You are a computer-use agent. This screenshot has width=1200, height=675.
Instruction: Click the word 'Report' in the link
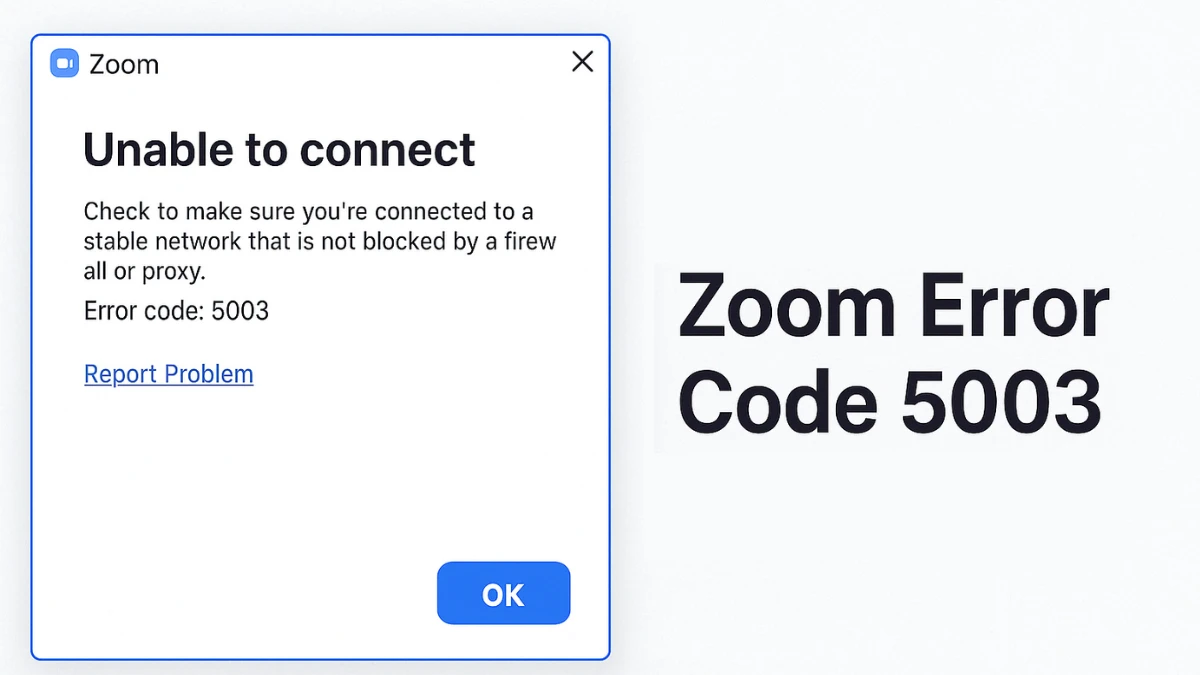tap(121, 374)
